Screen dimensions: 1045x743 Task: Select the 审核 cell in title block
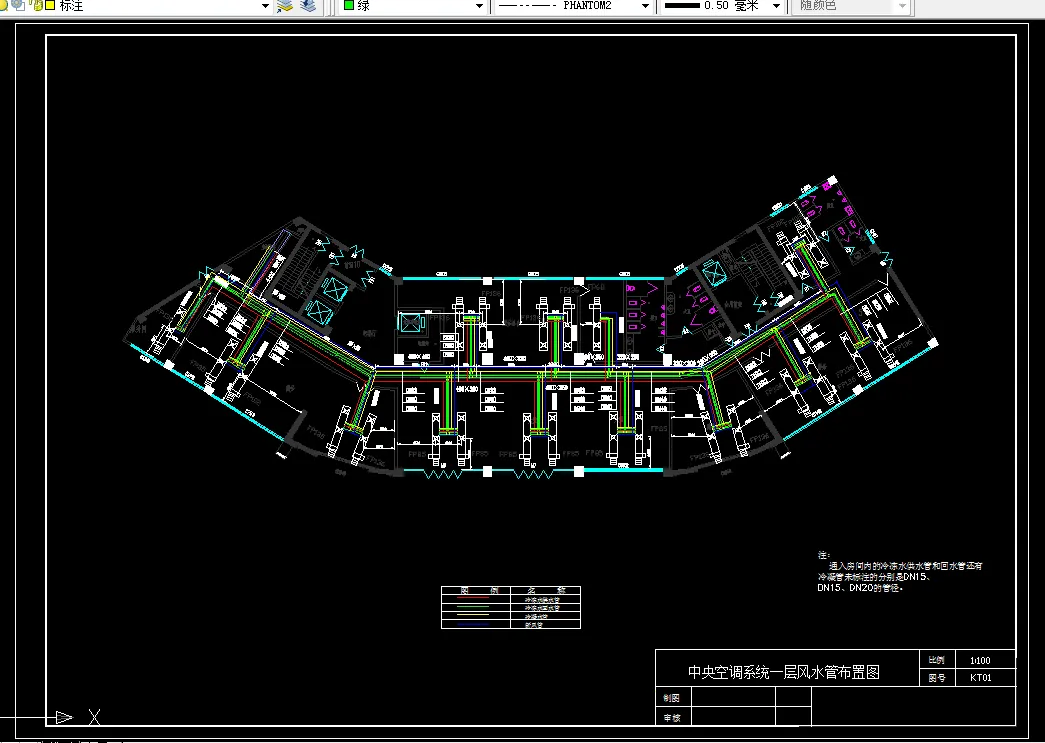[672, 718]
